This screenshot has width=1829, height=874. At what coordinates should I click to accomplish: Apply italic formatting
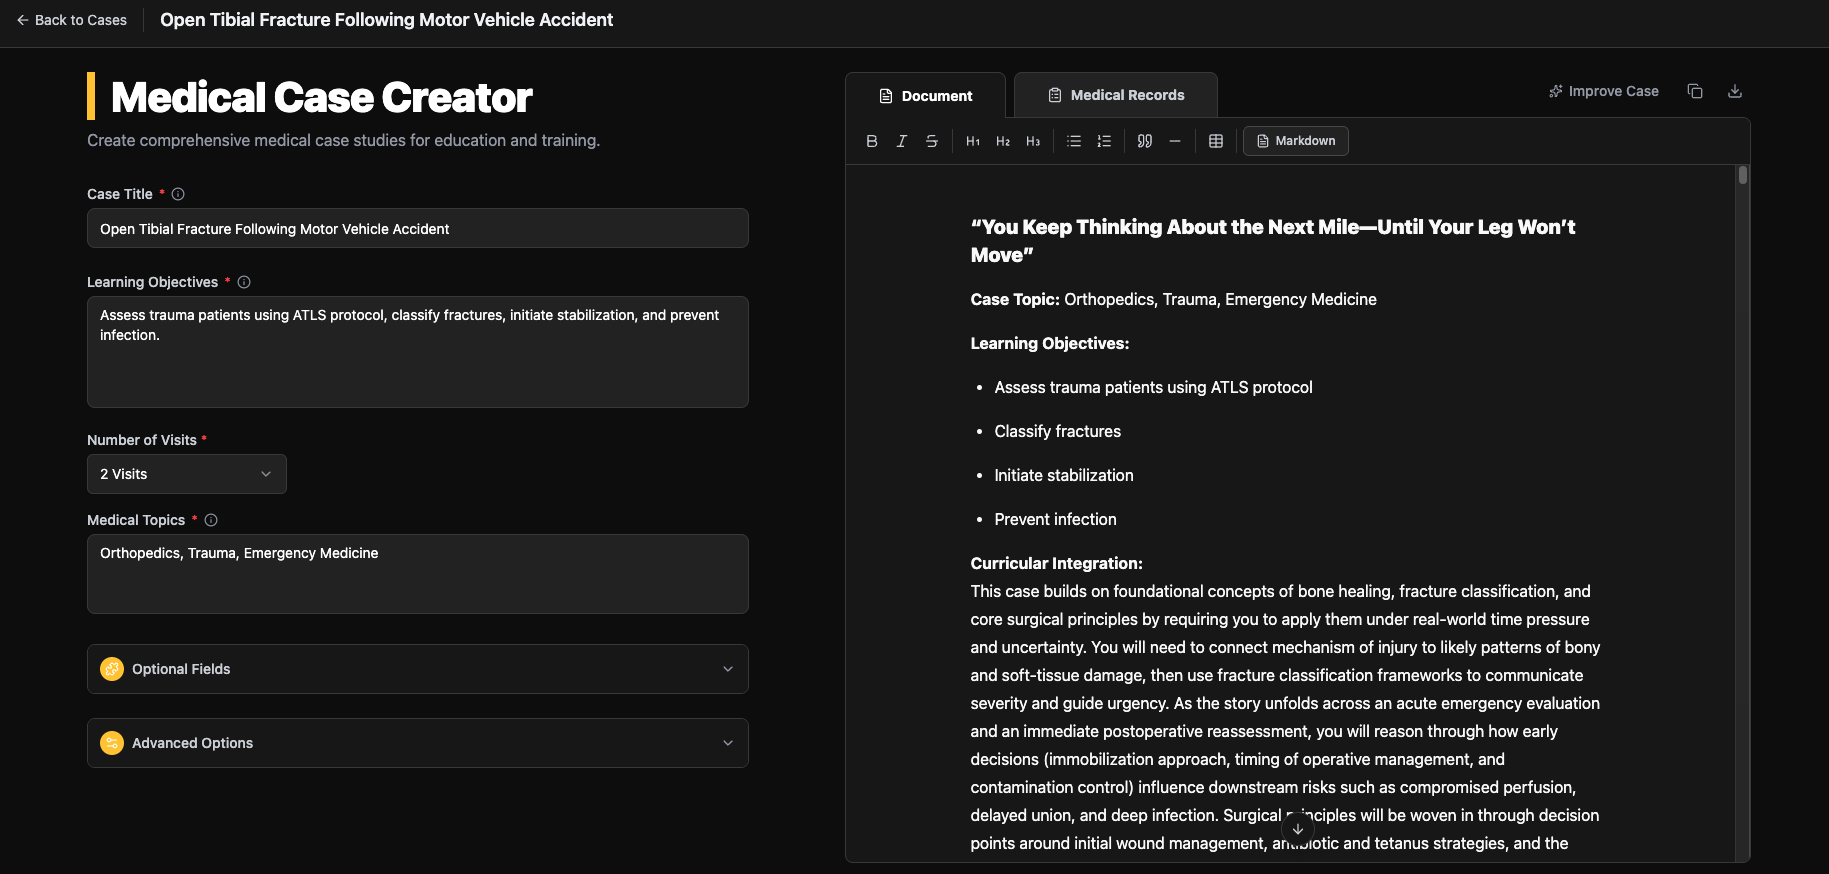(901, 141)
